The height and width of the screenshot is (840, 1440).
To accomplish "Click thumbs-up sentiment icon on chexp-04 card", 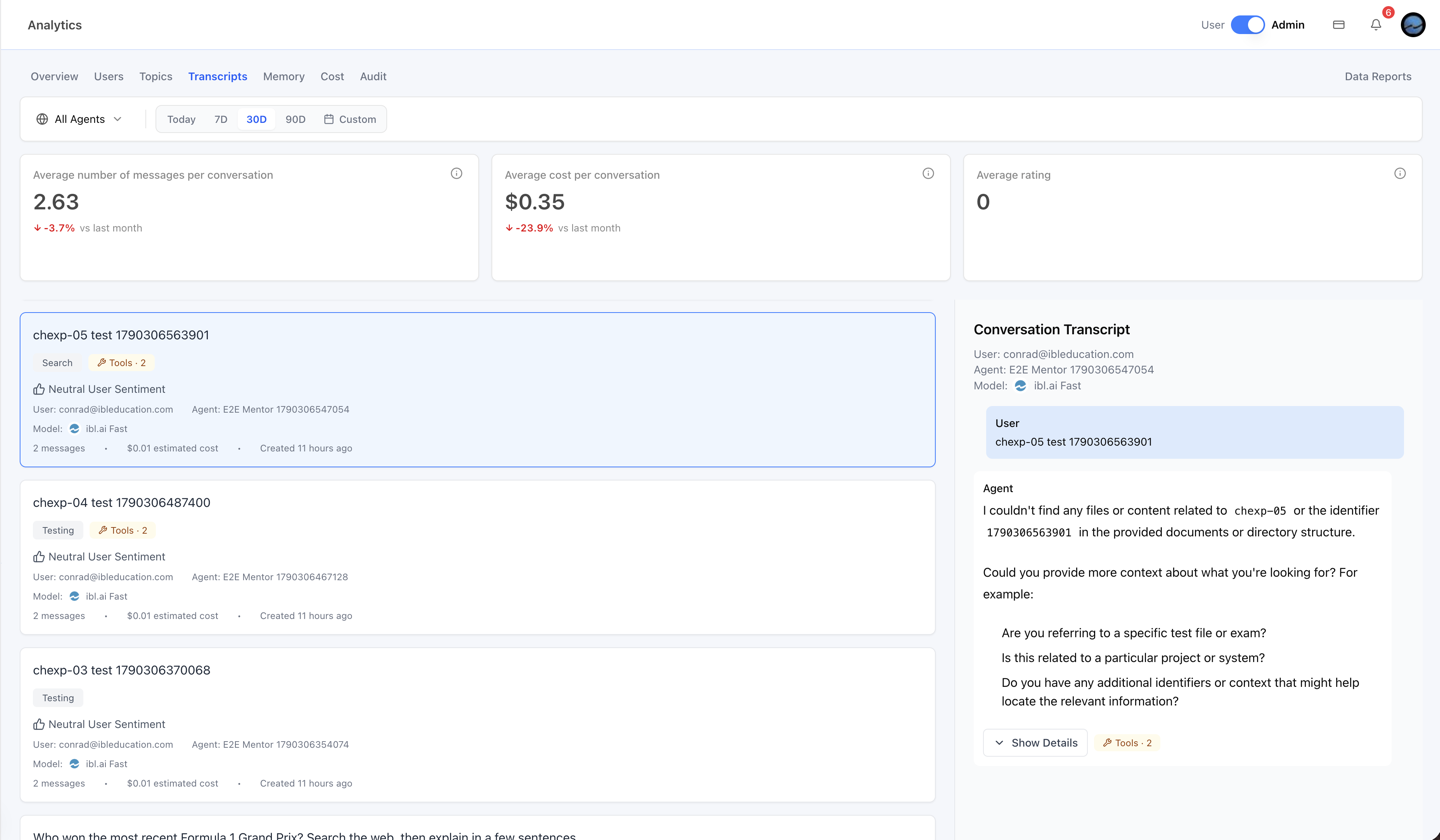I will [39, 557].
